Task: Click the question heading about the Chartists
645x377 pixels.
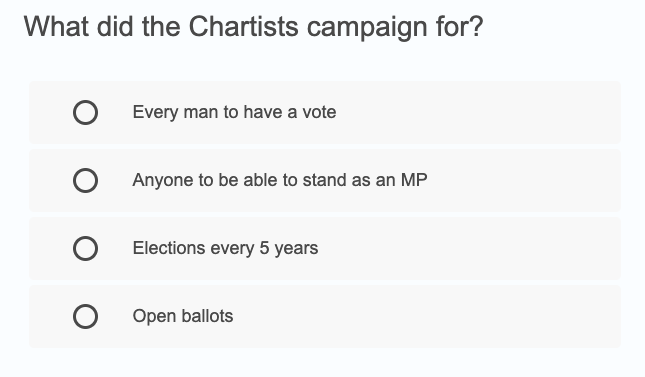Action: click(253, 28)
